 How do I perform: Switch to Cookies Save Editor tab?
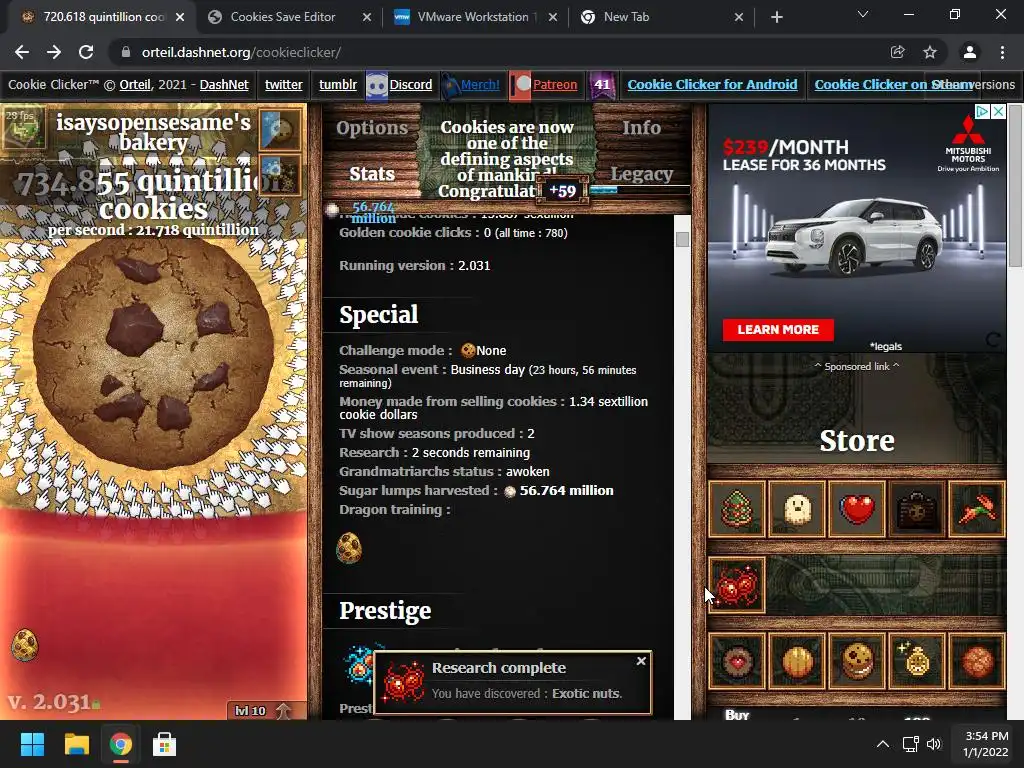[x=283, y=17]
